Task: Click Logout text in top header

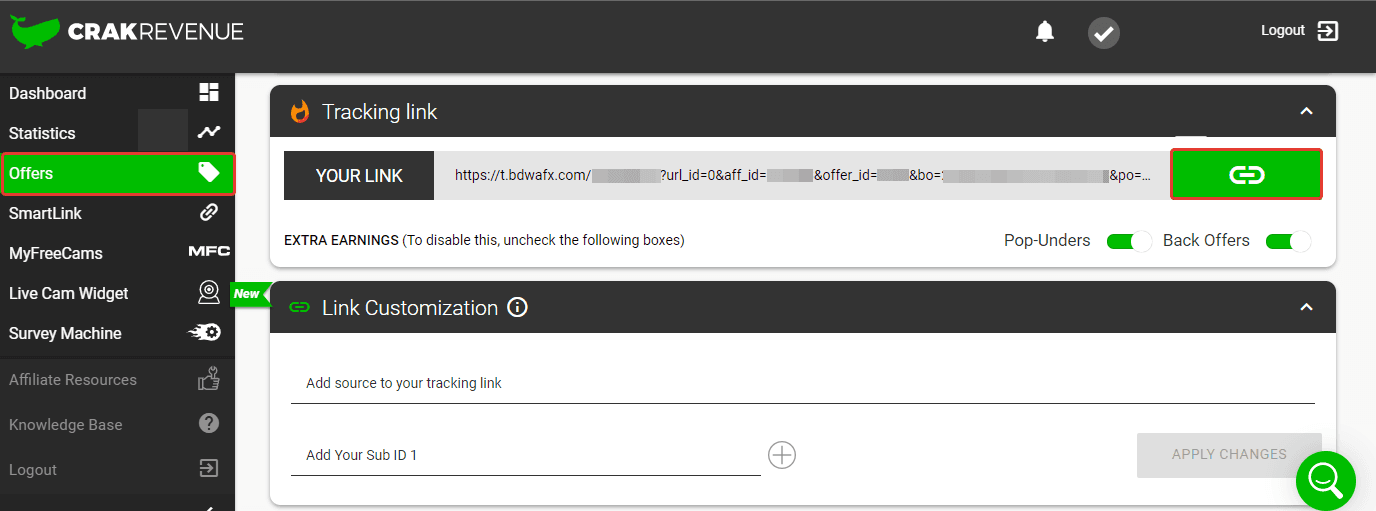Action: [x=1283, y=31]
